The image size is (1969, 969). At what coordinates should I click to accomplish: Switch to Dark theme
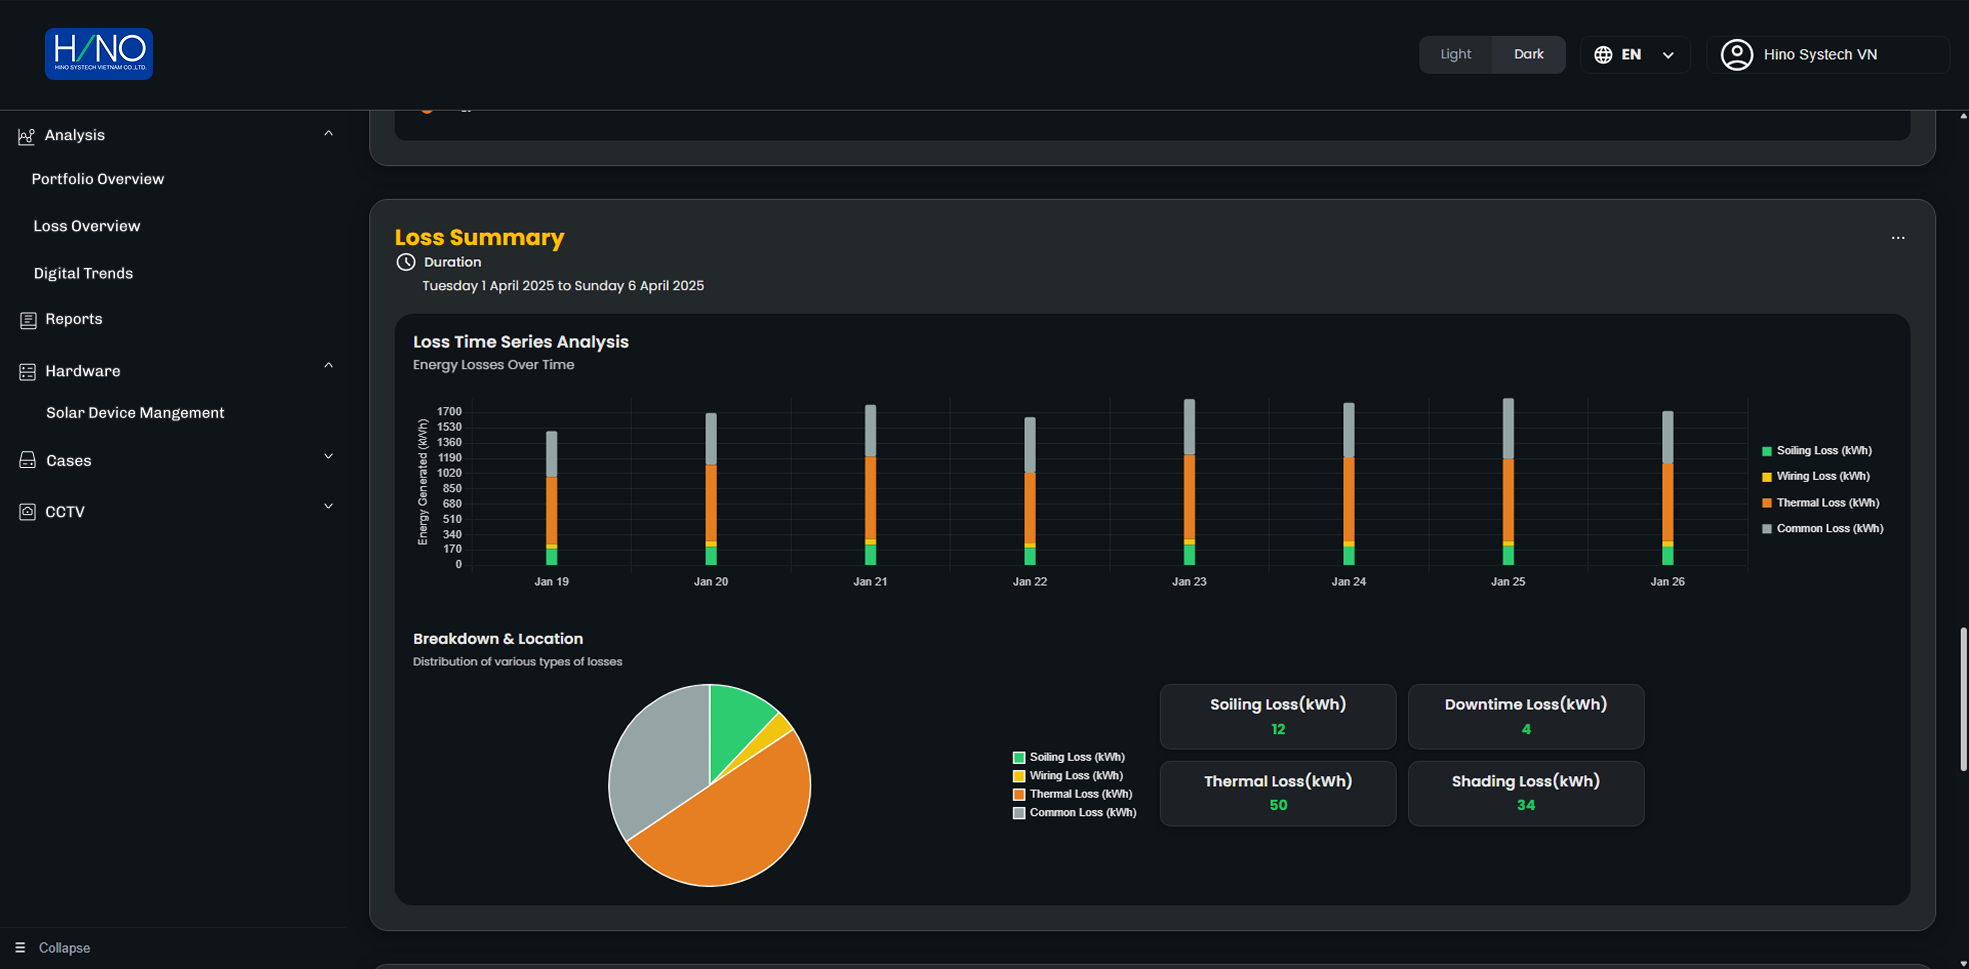[1528, 55]
